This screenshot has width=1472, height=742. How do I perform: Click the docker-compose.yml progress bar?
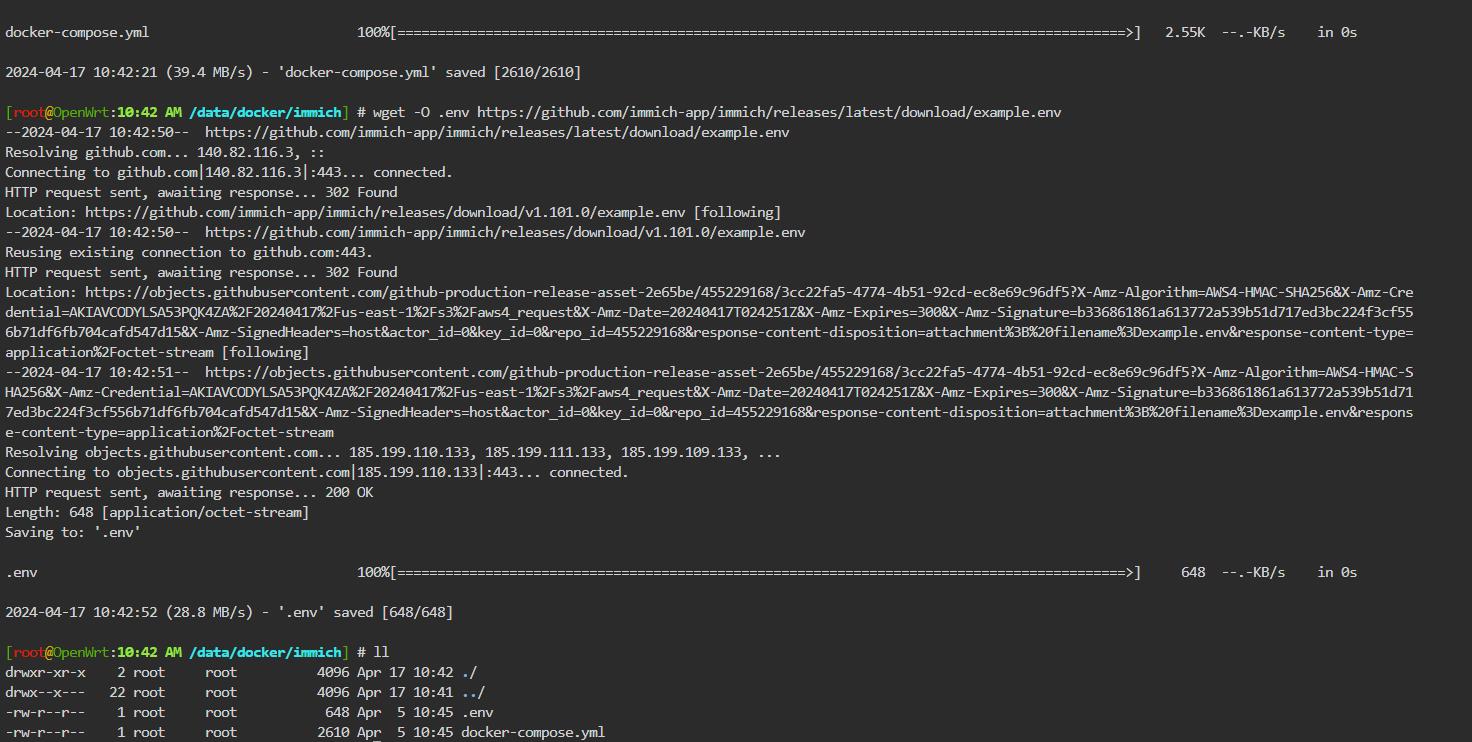(x=765, y=32)
